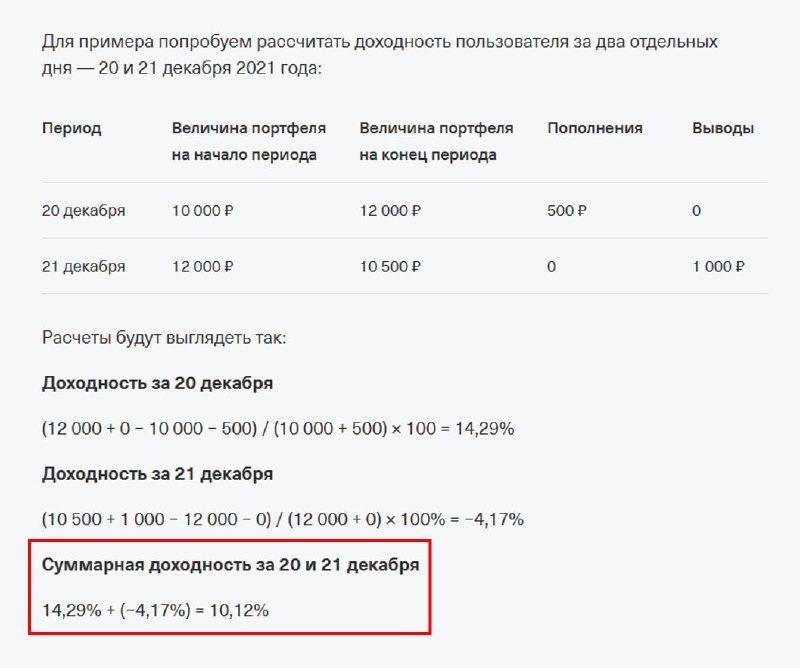800x668 pixels.
Task: Click 'Величина портфеля на конец периода' header
Action: point(436,141)
